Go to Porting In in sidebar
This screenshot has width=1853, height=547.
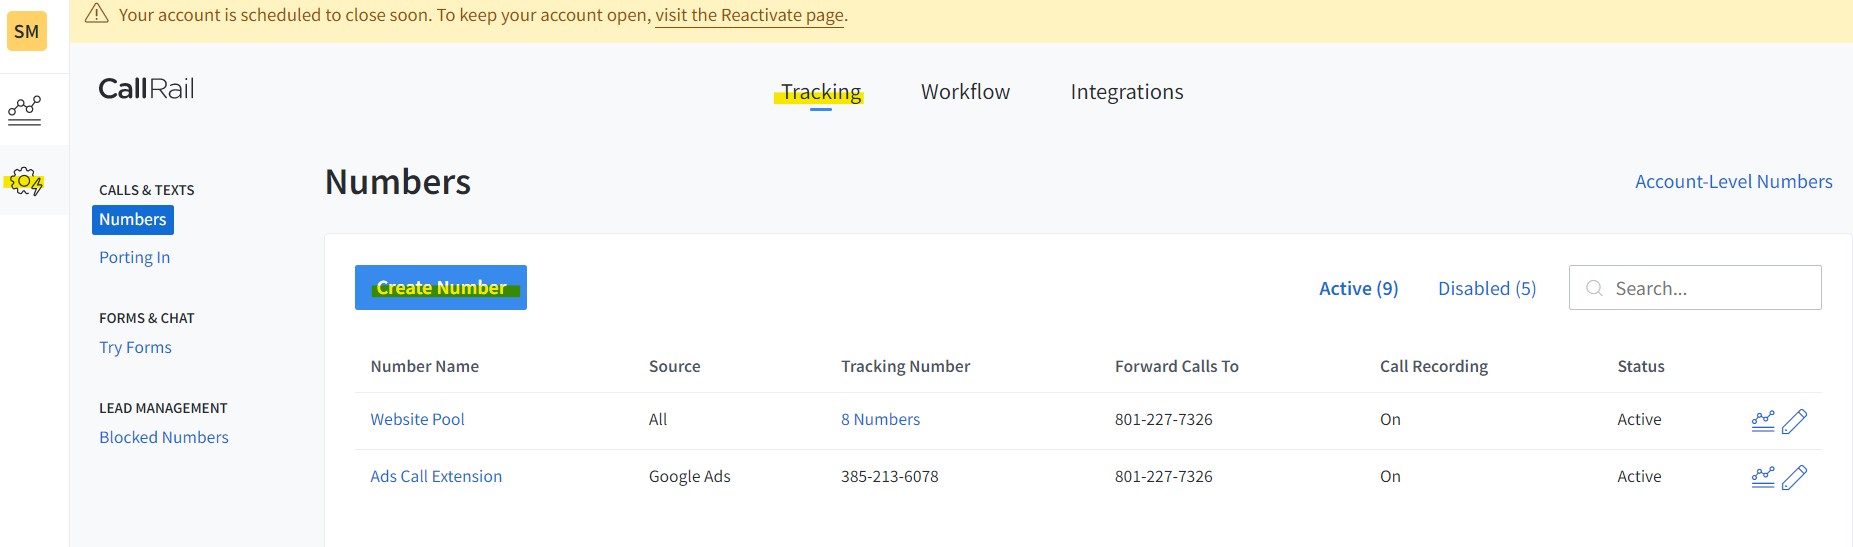click(135, 257)
